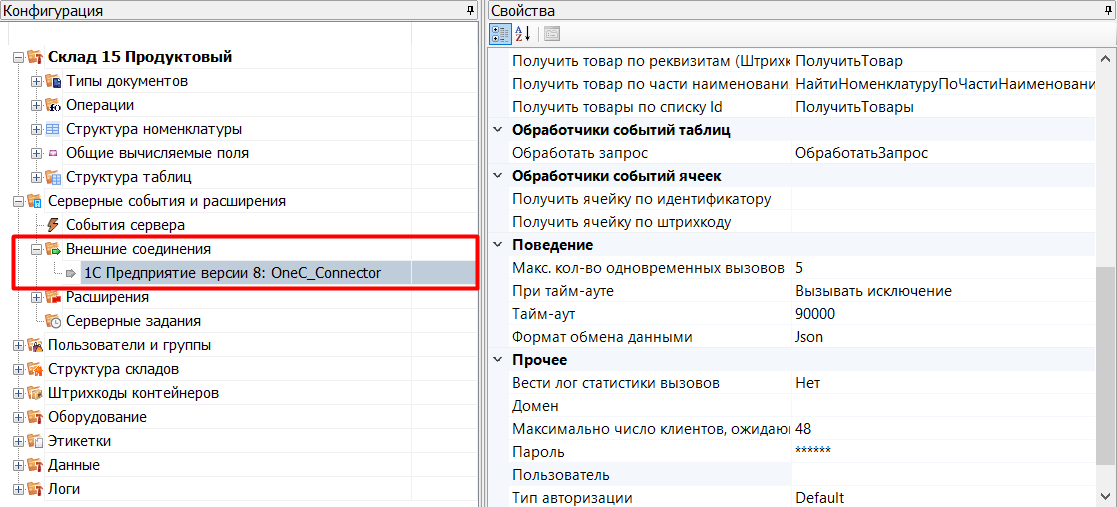Expand the Пользователи и группы node
Image resolution: width=1117 pixels, height=507 pixels.
[x=18, y=345]
